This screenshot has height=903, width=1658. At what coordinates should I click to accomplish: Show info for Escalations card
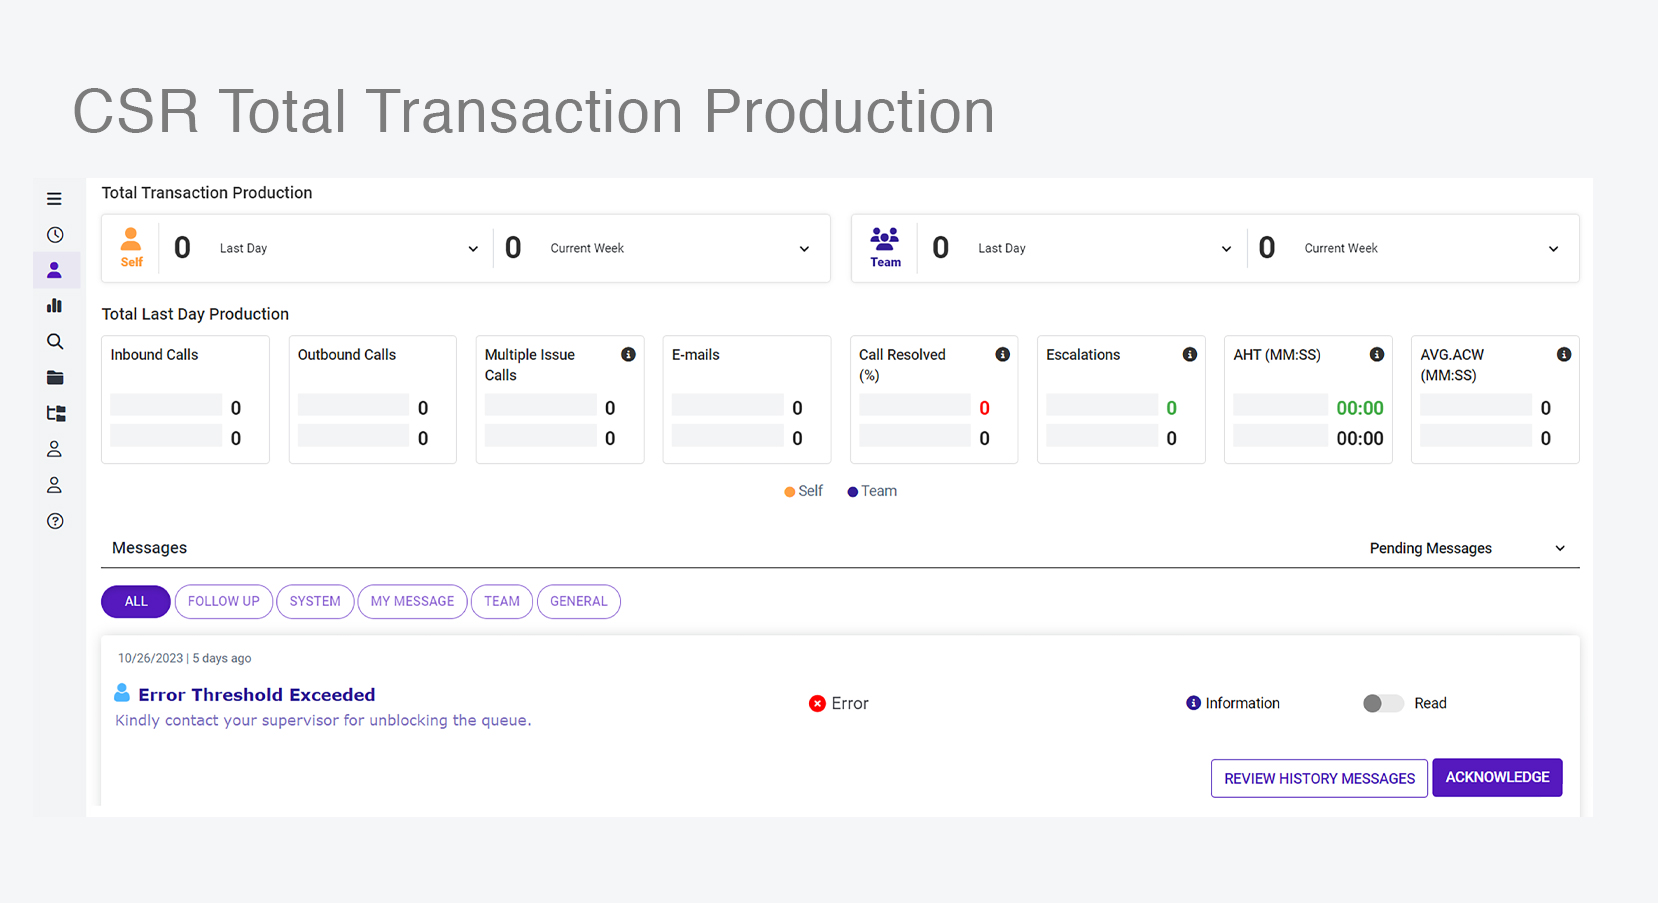[x=1190, y=355]
